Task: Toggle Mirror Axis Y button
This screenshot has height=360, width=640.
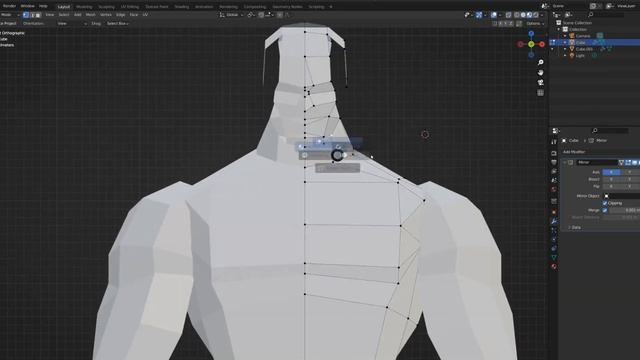Action: tap(629, 172)
